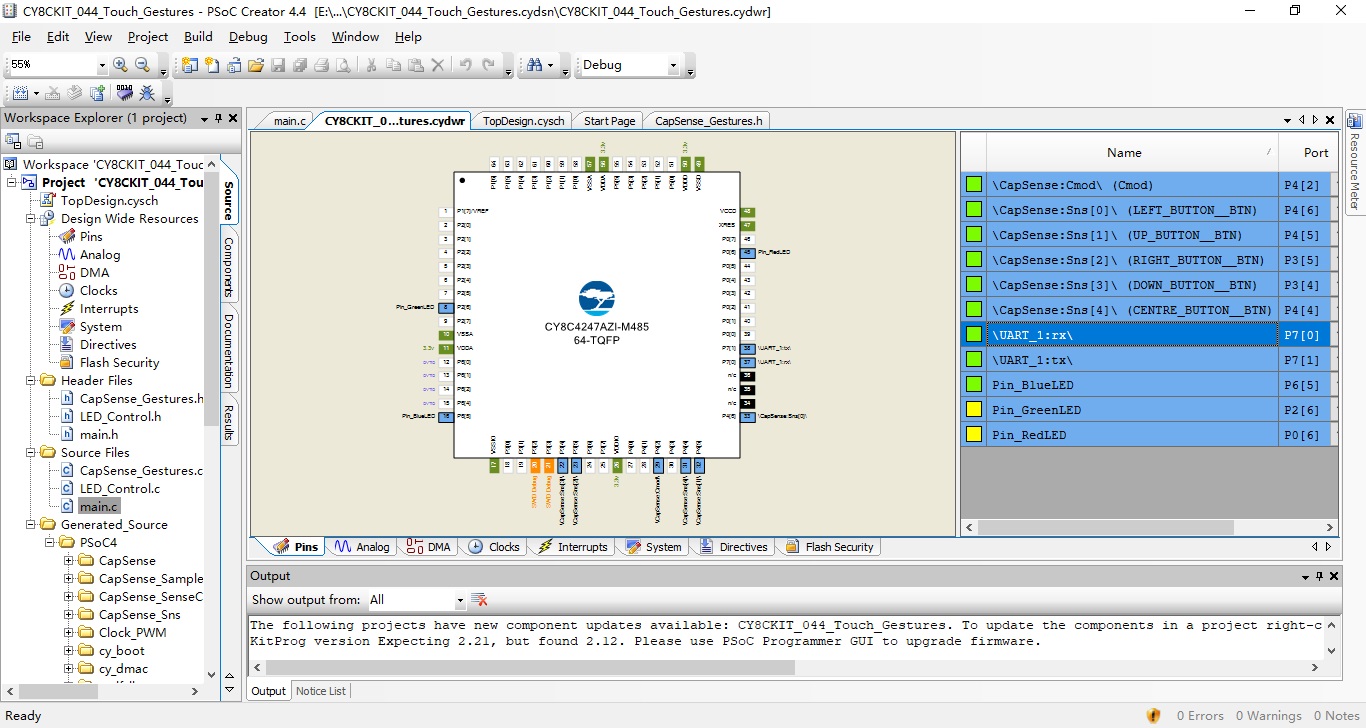Click the notification shield icon in status bar
1366x728 pixels.
[1154, 716]
